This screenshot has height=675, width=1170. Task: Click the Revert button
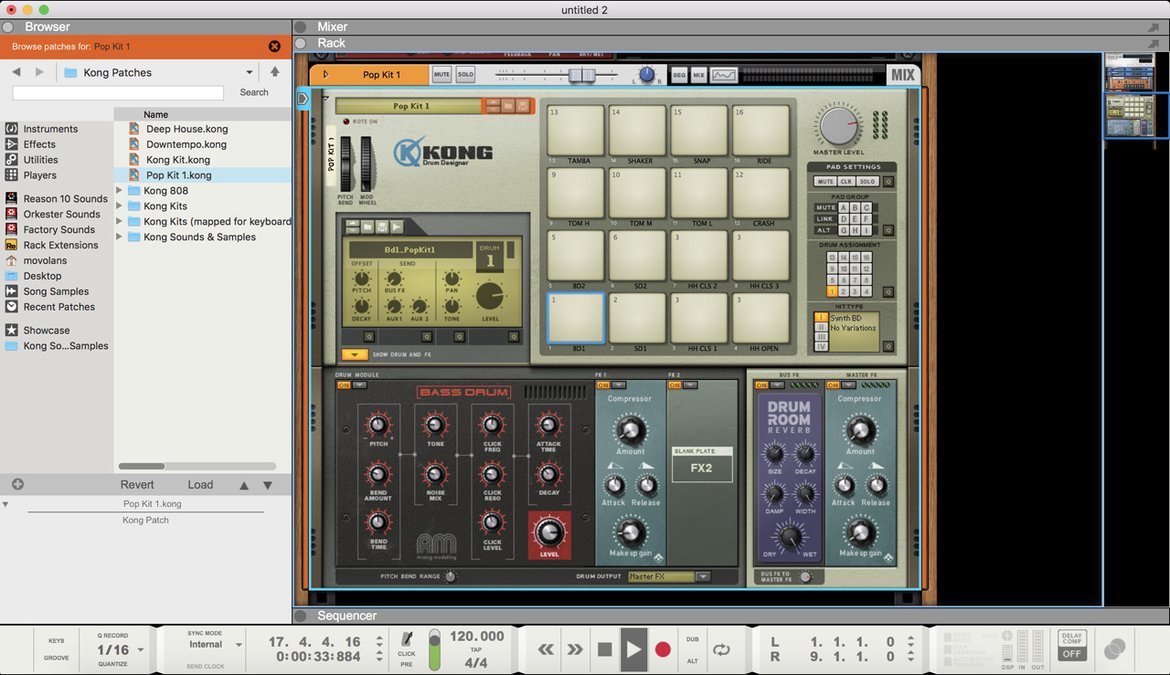pyautogui.click(x=137, y=485)
